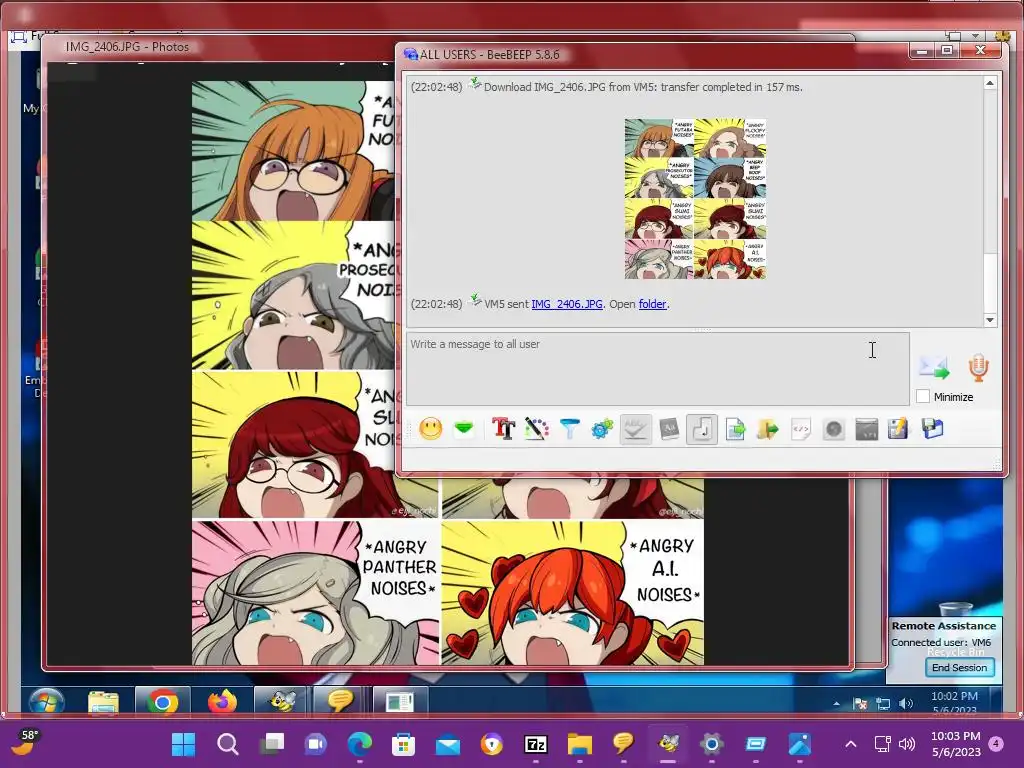Click the chat bubble on Windows 7 taskbar

pyautogui.click(x=340, y=702)
